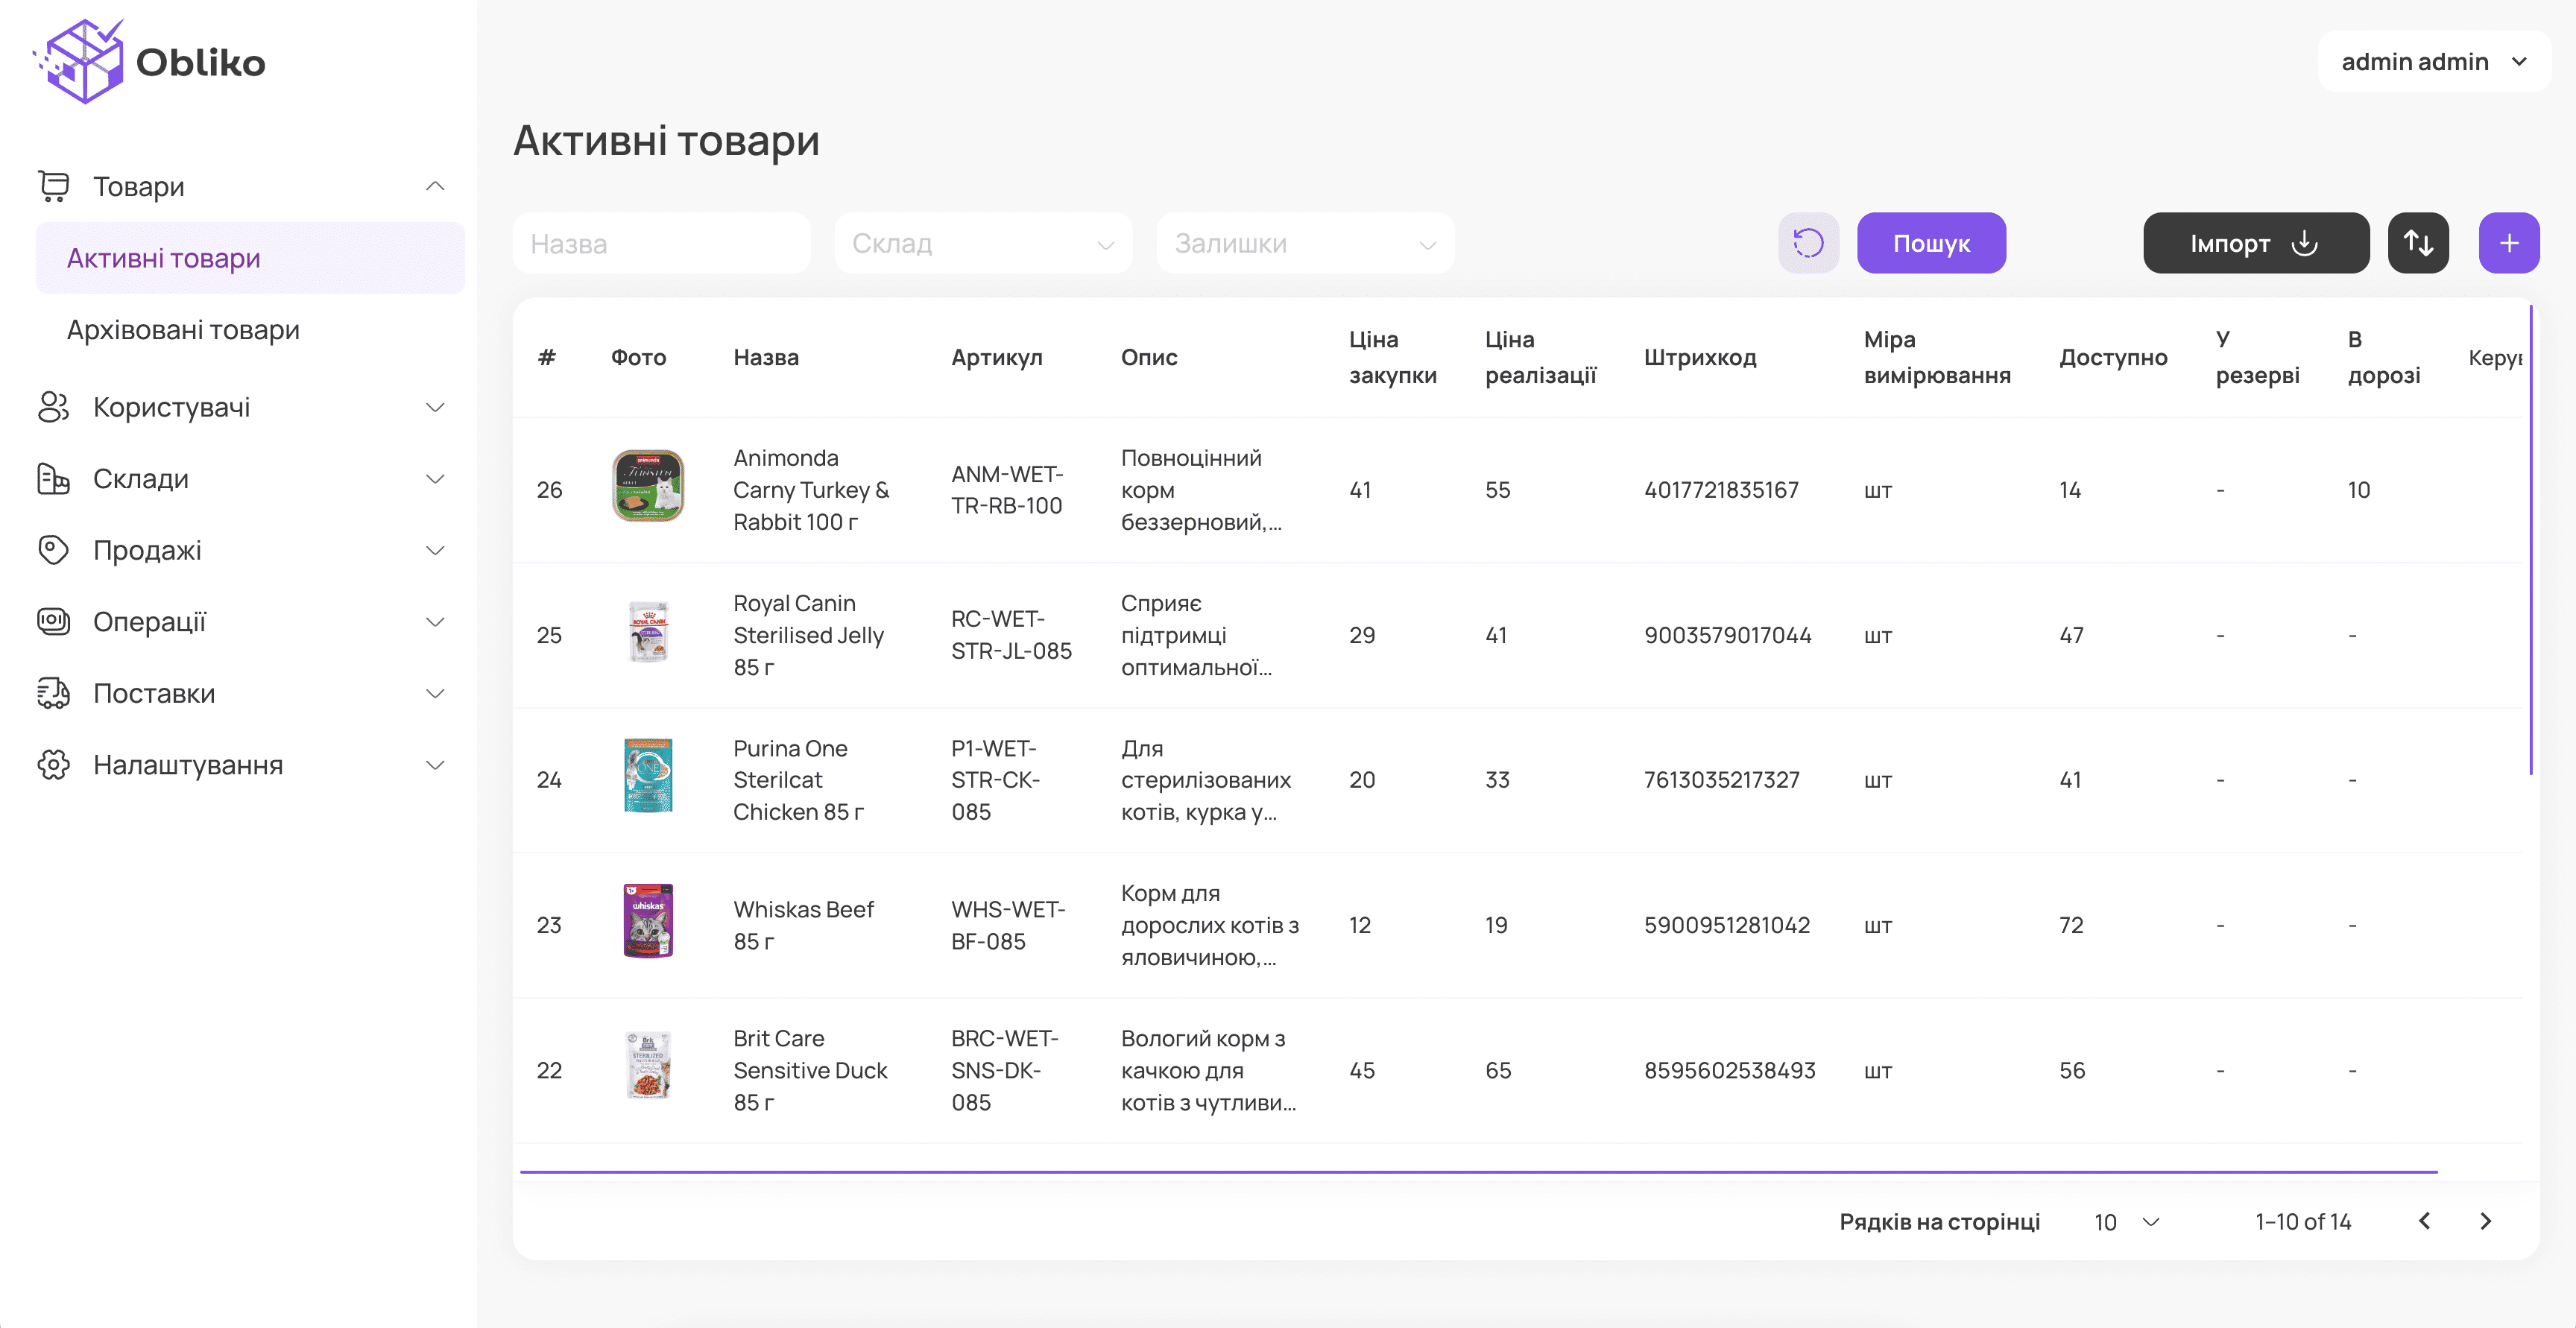Image resolution: width=2576 pixels, height=1328 pixels.
Task: Change rows per page from 10
Action: pyautogui.click(x=2125, y=1221)
